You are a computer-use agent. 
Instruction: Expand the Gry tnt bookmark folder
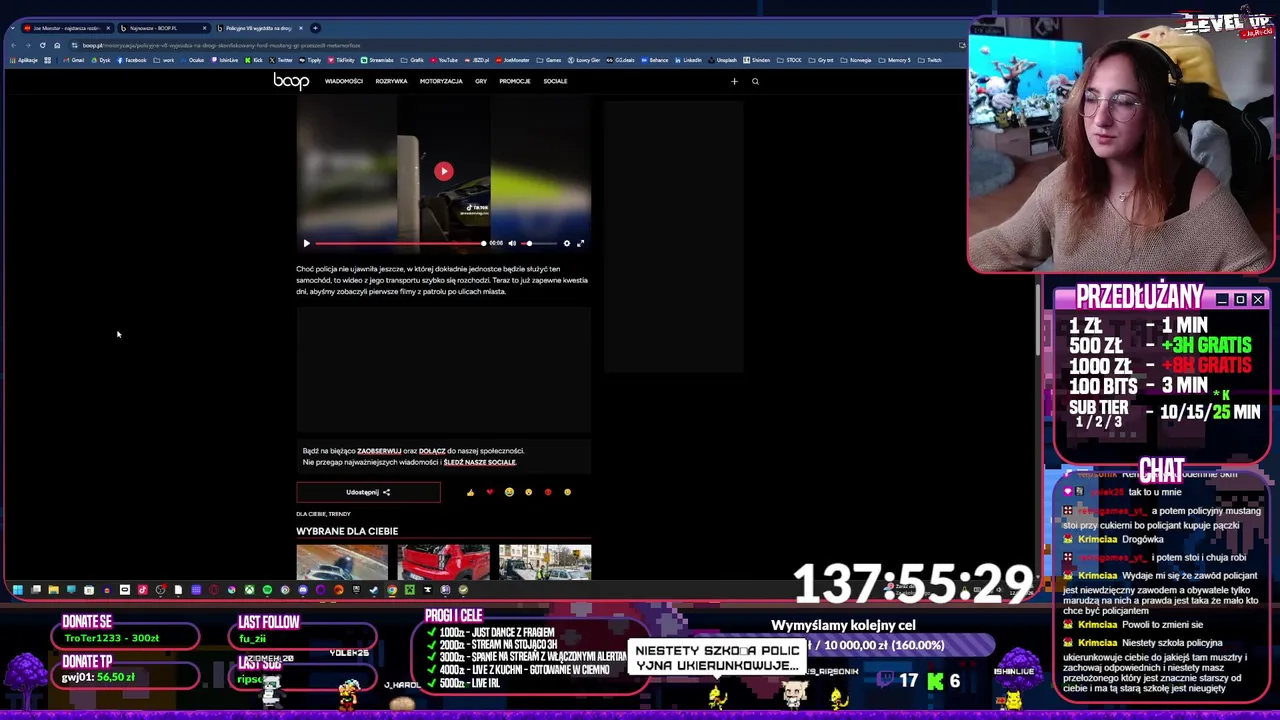click(x=822, y=60)
